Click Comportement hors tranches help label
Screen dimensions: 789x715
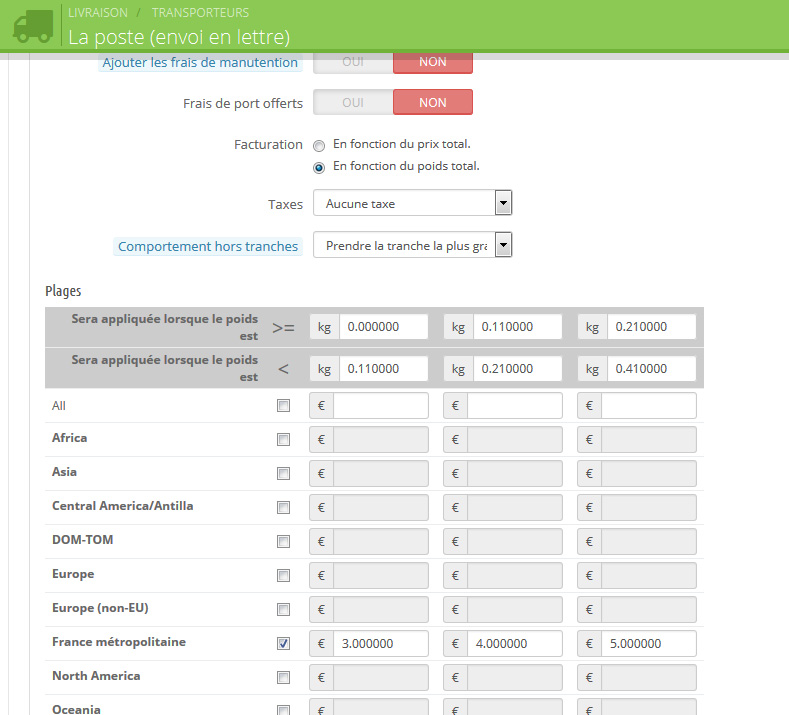coord(208,247)
